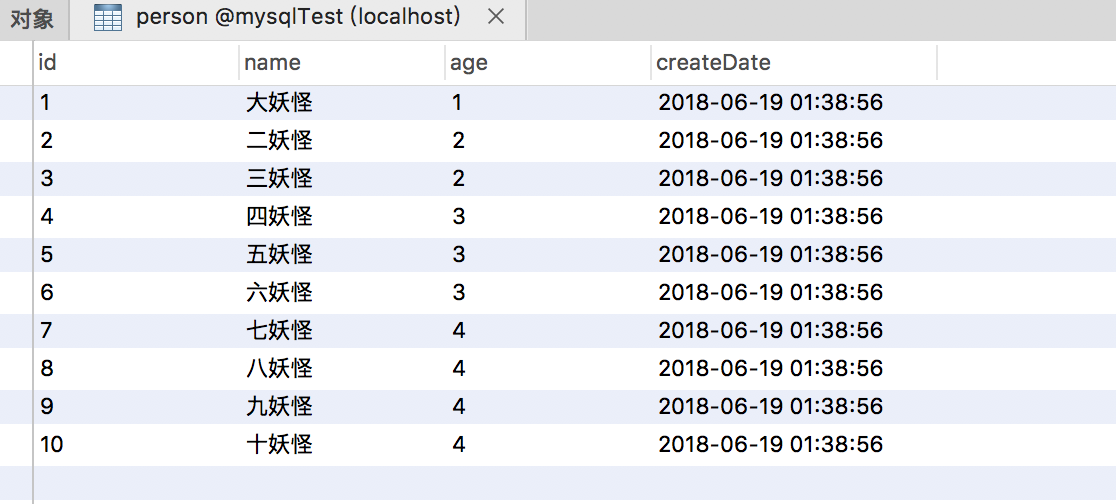Click the cell containing 七妖怪
This screenshot has width=1116, height=504.
pos(279,331)
